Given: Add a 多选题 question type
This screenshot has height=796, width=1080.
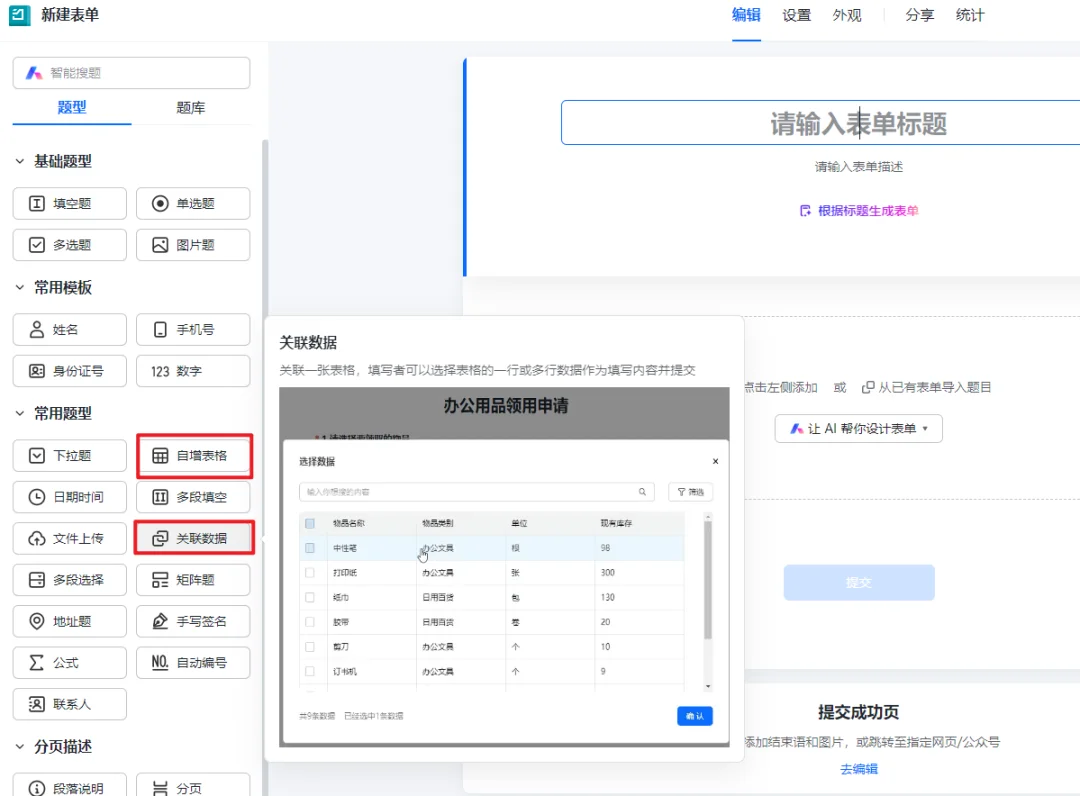Looking at the screenshot, I should click(x=70, y=244).
